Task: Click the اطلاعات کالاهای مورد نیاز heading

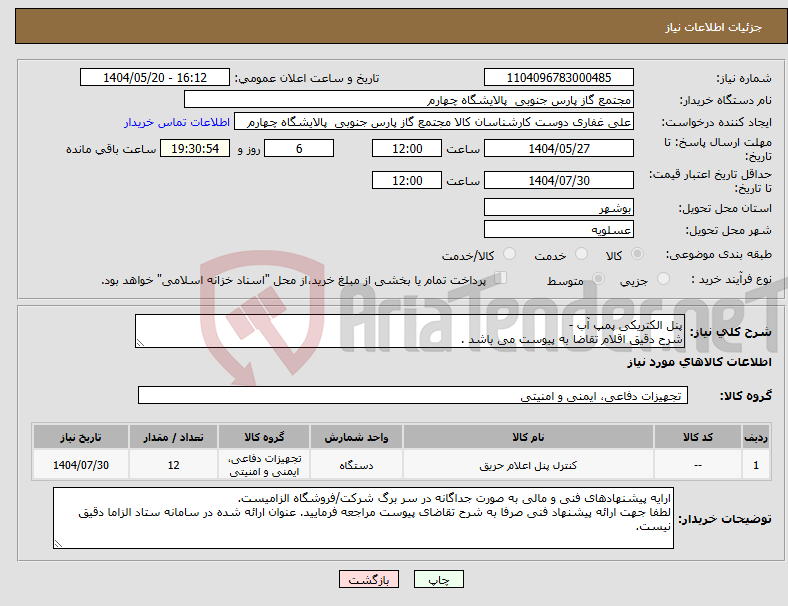Action: [699, 362]
